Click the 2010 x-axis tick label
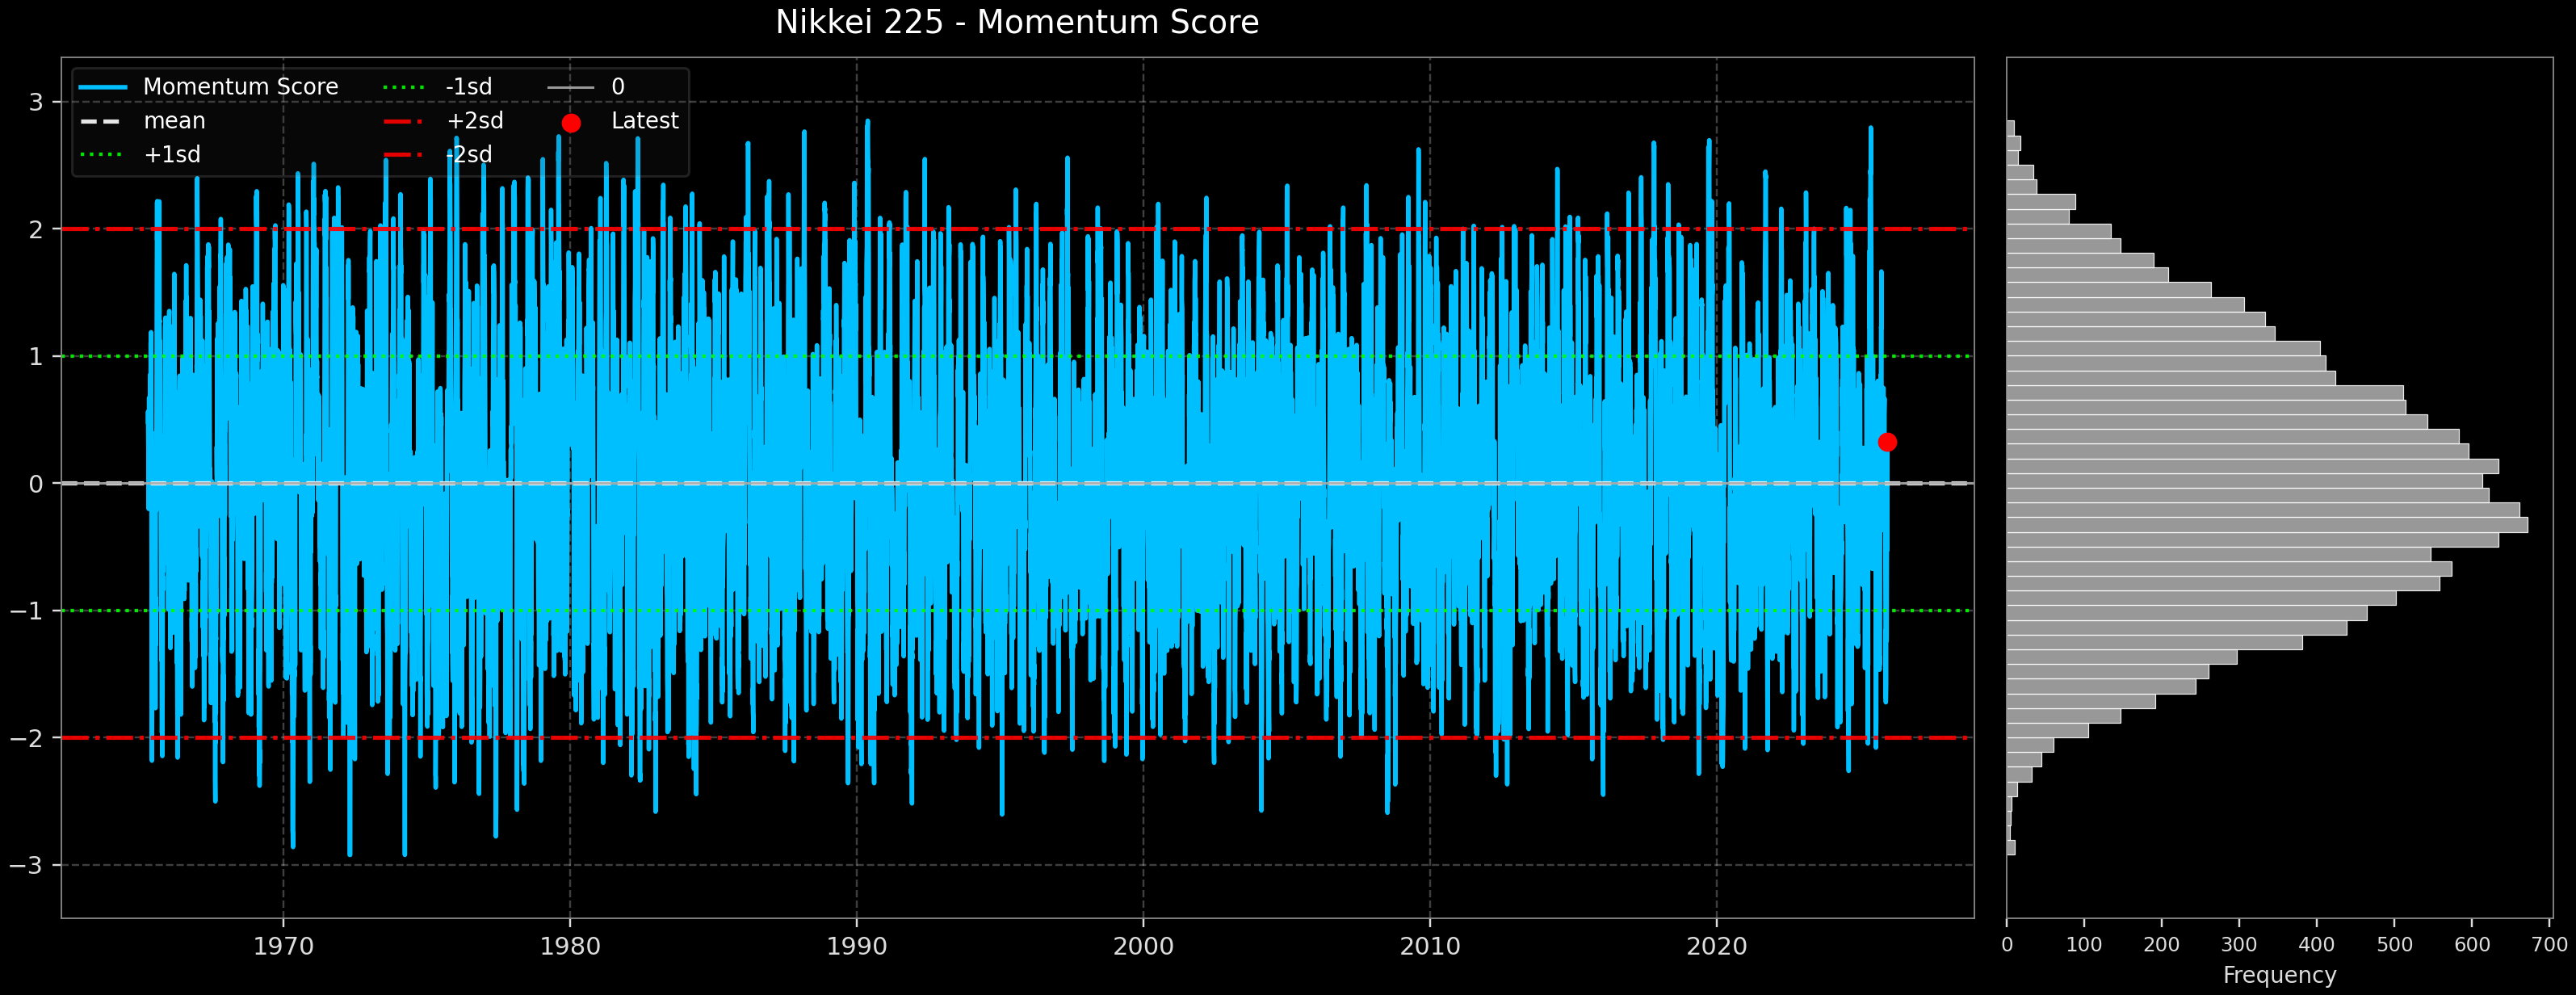Image resolution: width=2576 pixels, height=995 pixels. [1429, 946]
